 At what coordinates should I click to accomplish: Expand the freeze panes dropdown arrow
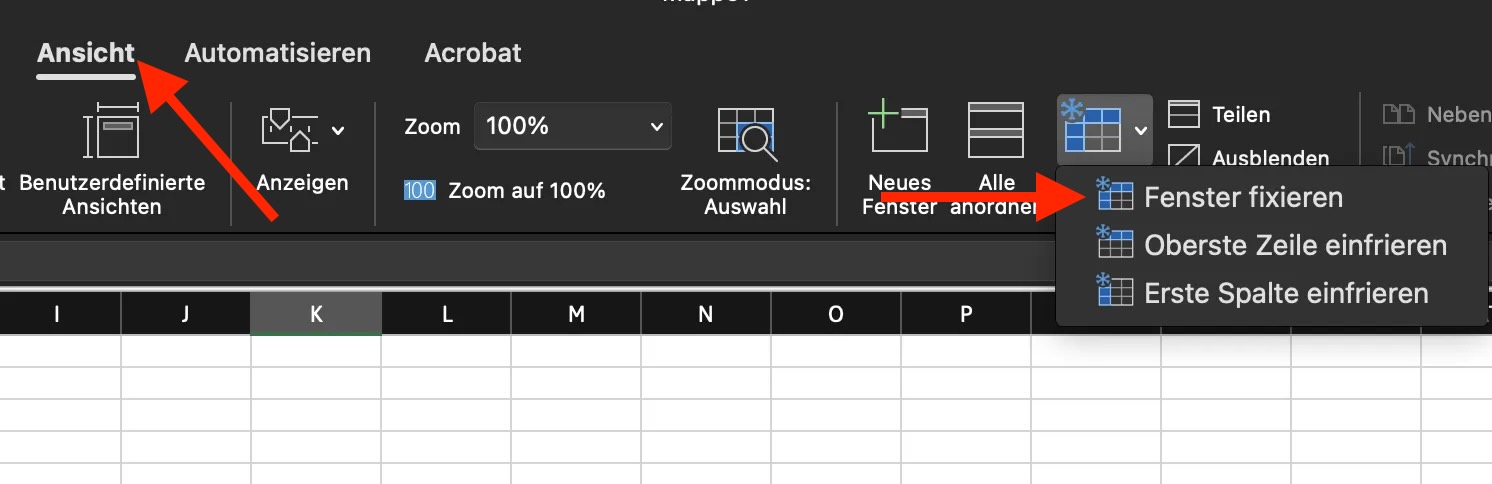pos(1141,130)
